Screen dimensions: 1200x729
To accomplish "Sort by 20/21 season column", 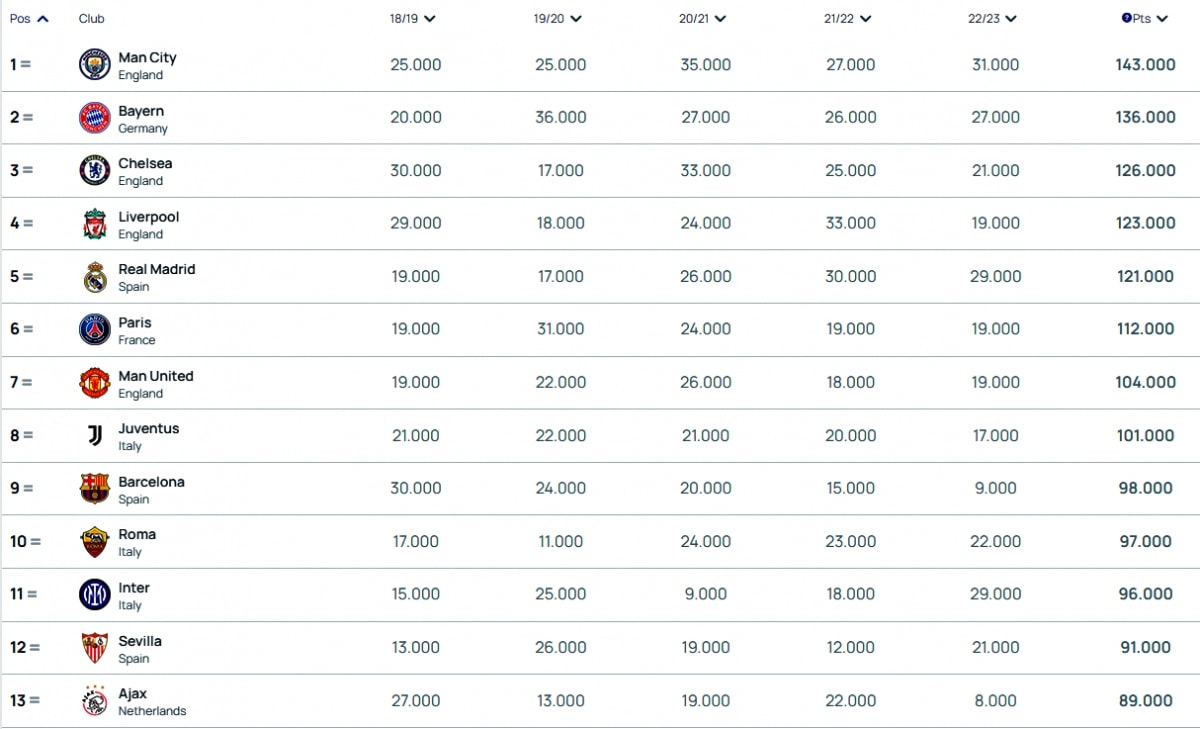I will pyautogui.click(x=703, y=18).
